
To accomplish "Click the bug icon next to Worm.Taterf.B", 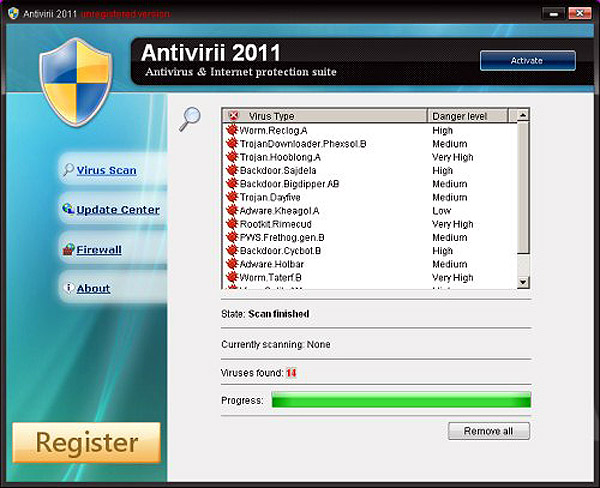I will coord(232,277).
